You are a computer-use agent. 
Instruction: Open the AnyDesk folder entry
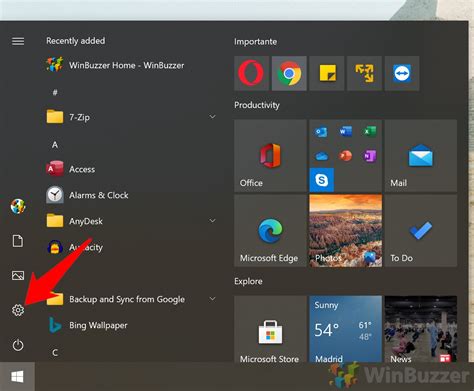coord(132,221)
